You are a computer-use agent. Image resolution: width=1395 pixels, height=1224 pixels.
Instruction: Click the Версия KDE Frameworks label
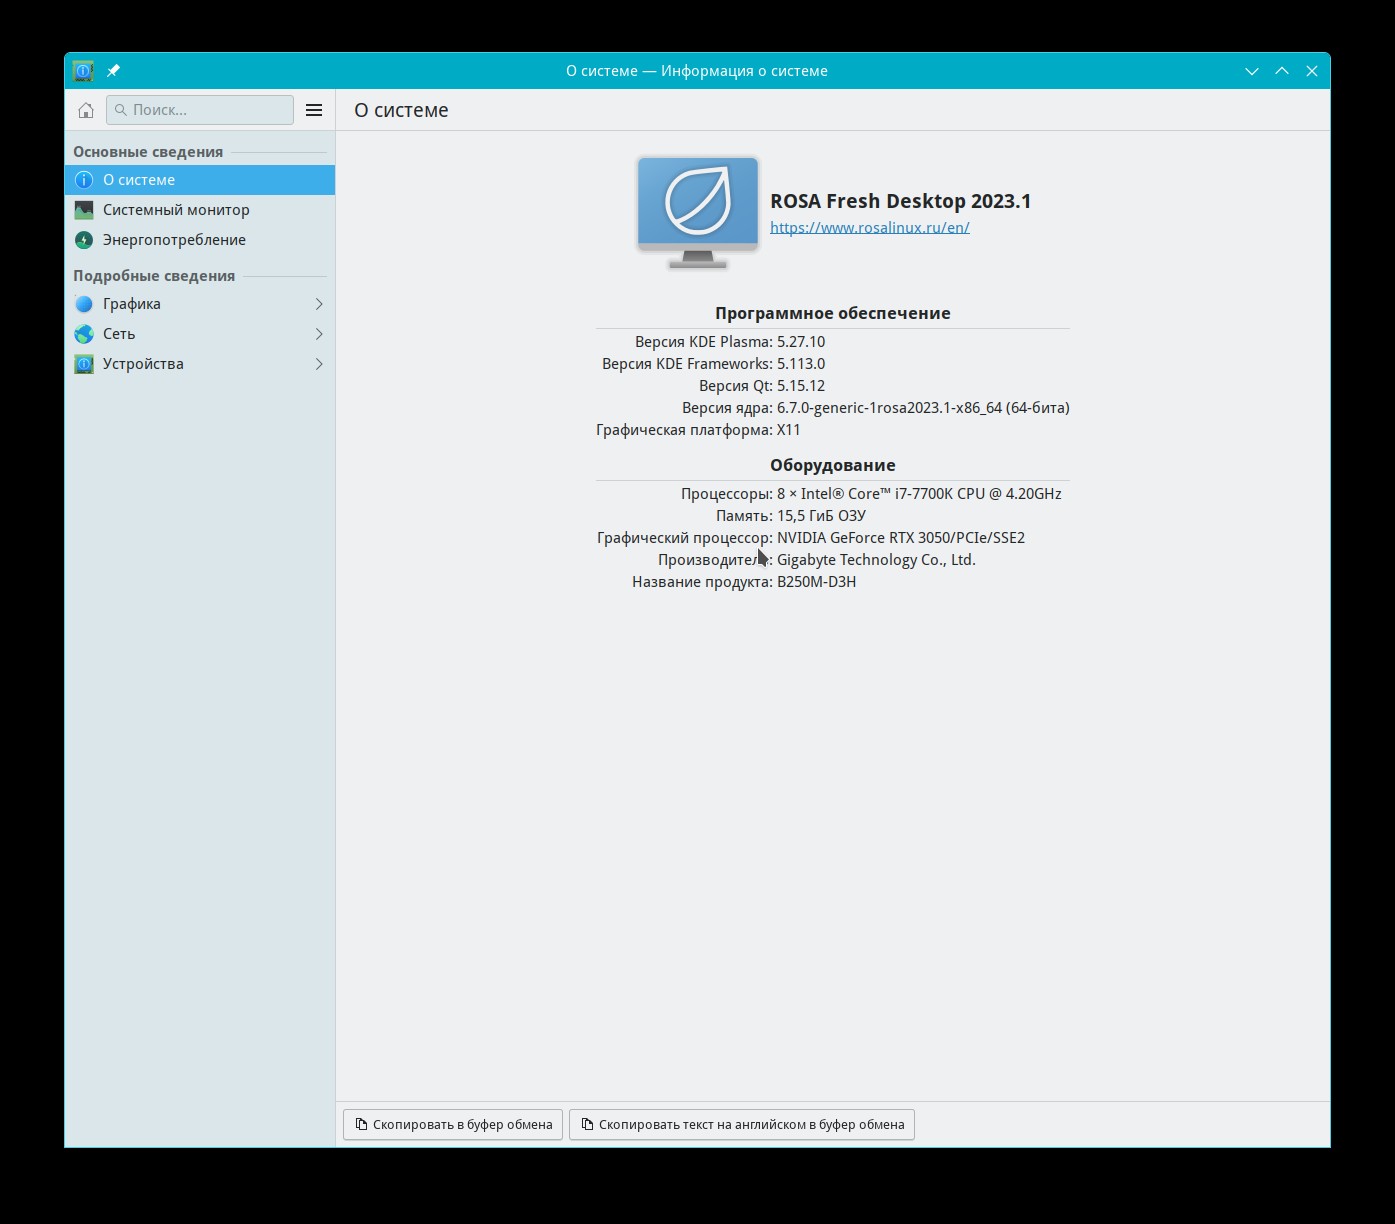[687, 364]
